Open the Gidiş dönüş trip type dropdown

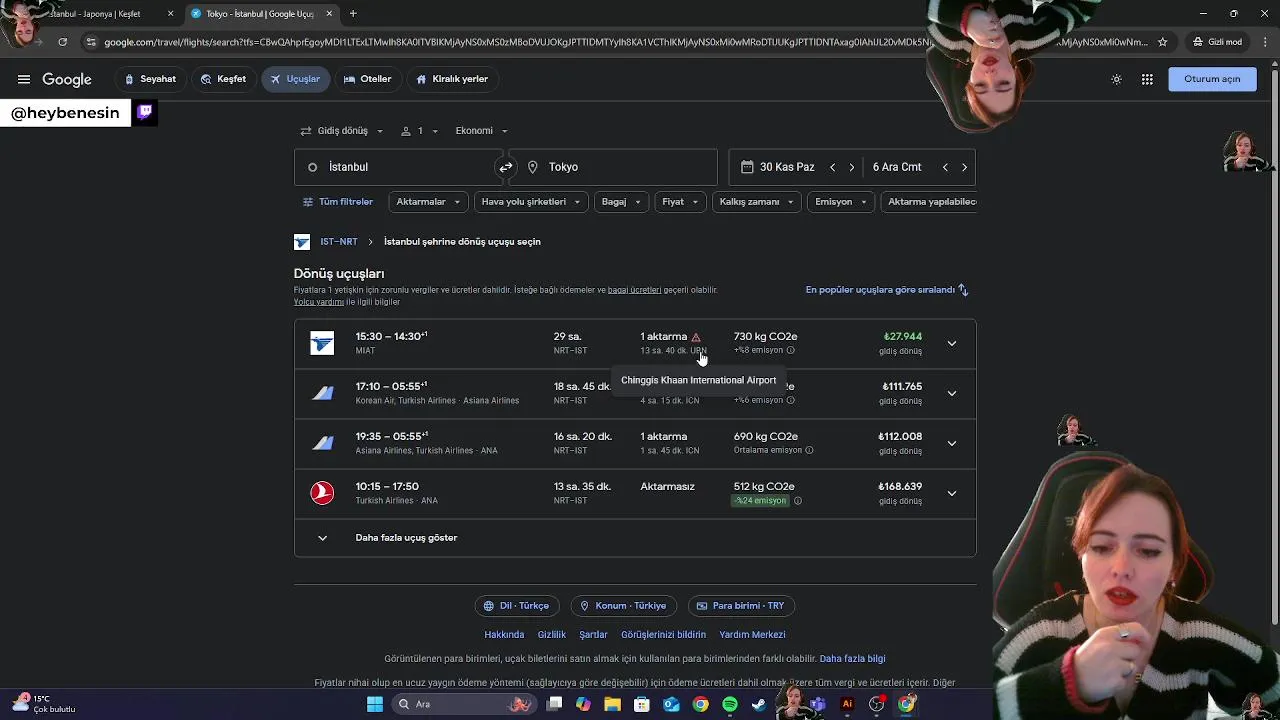click(342, 131)
